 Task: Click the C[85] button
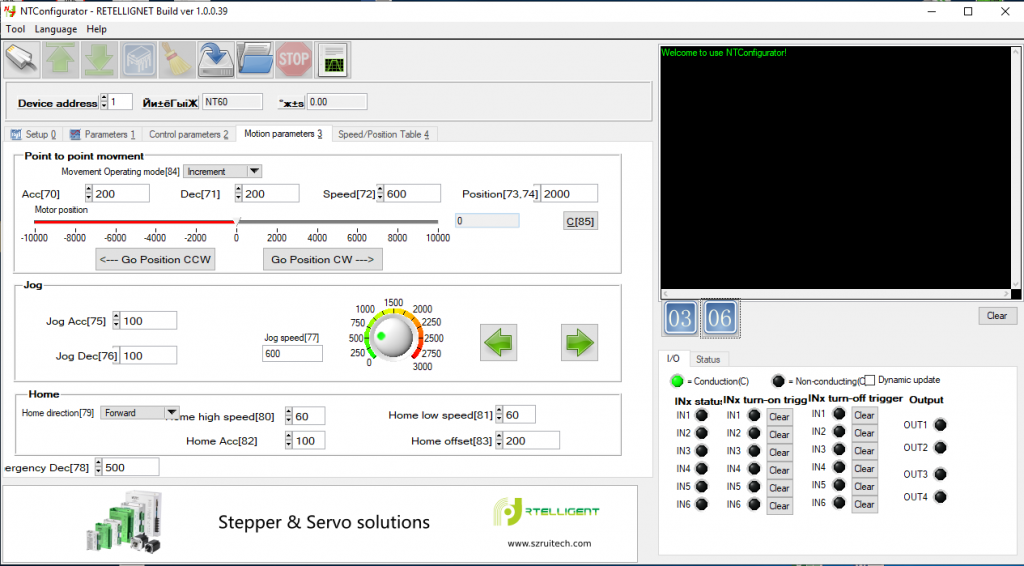[x=580, y=221]
